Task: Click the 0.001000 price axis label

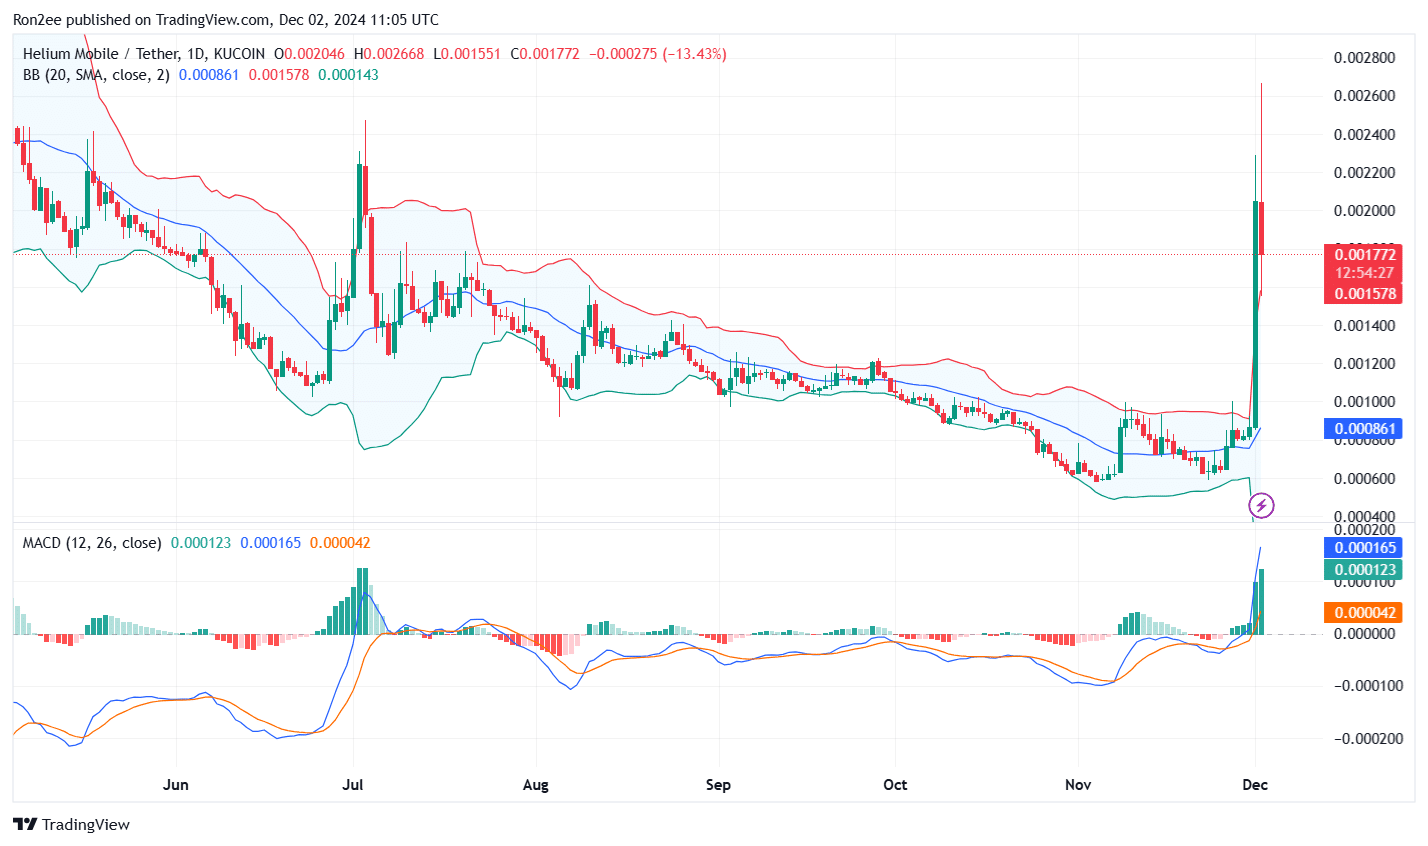Action: [1365, 402]
